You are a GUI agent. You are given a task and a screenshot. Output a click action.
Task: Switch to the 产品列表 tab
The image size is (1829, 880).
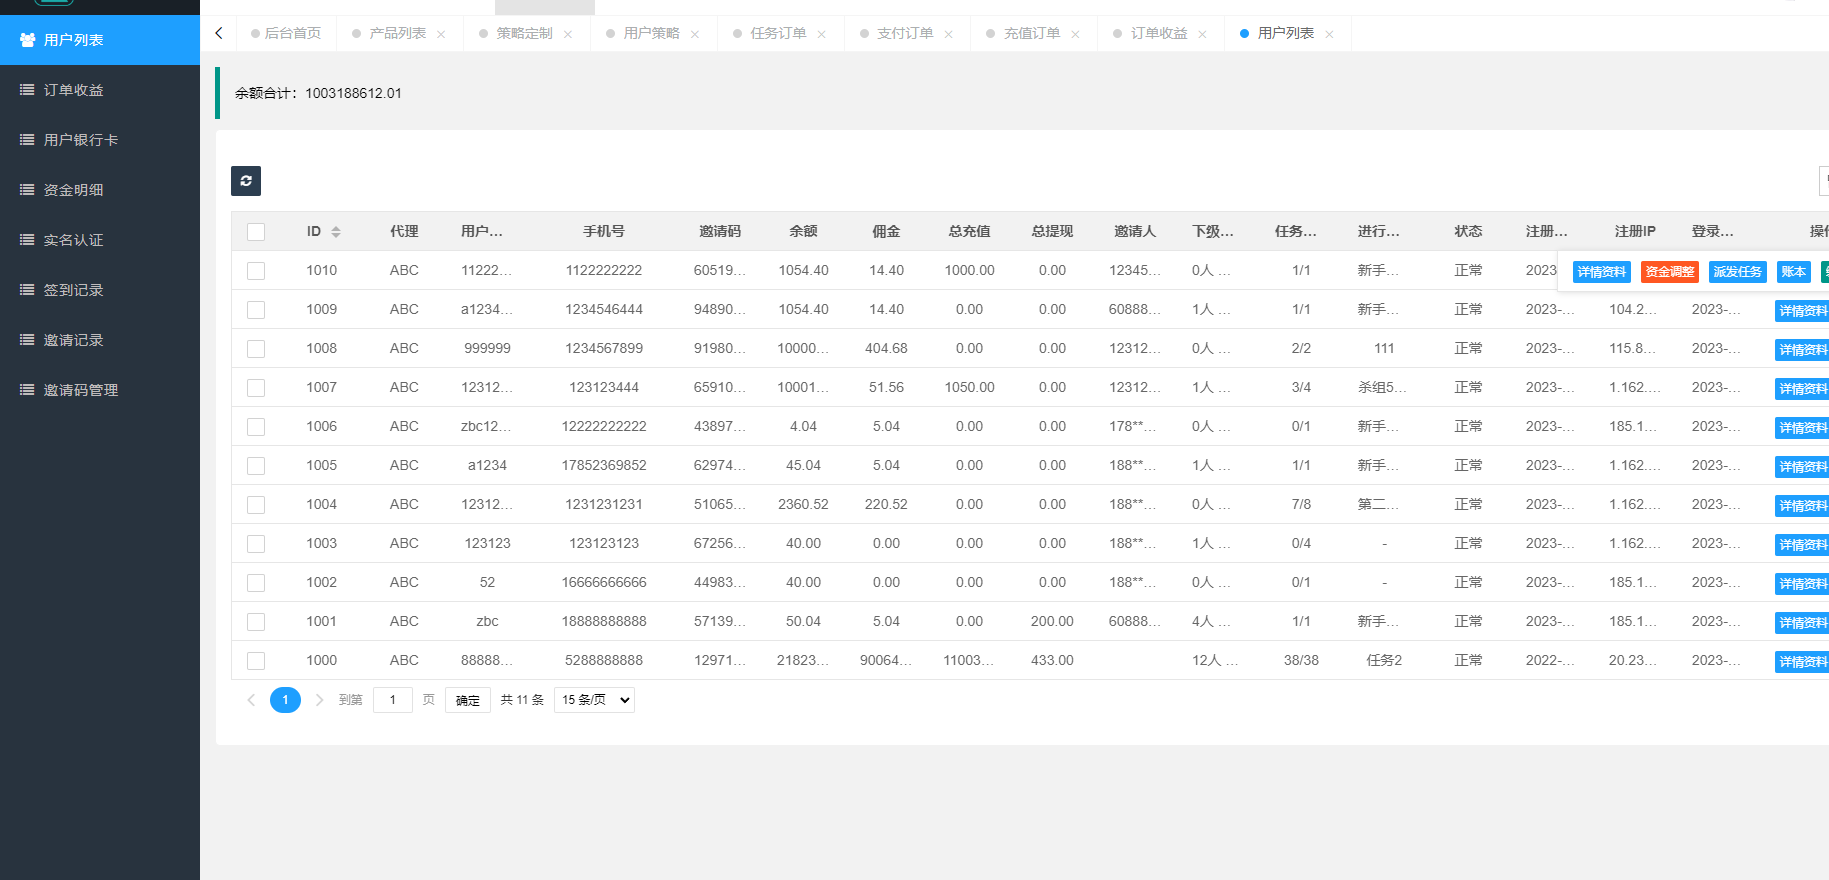(398, 33)
